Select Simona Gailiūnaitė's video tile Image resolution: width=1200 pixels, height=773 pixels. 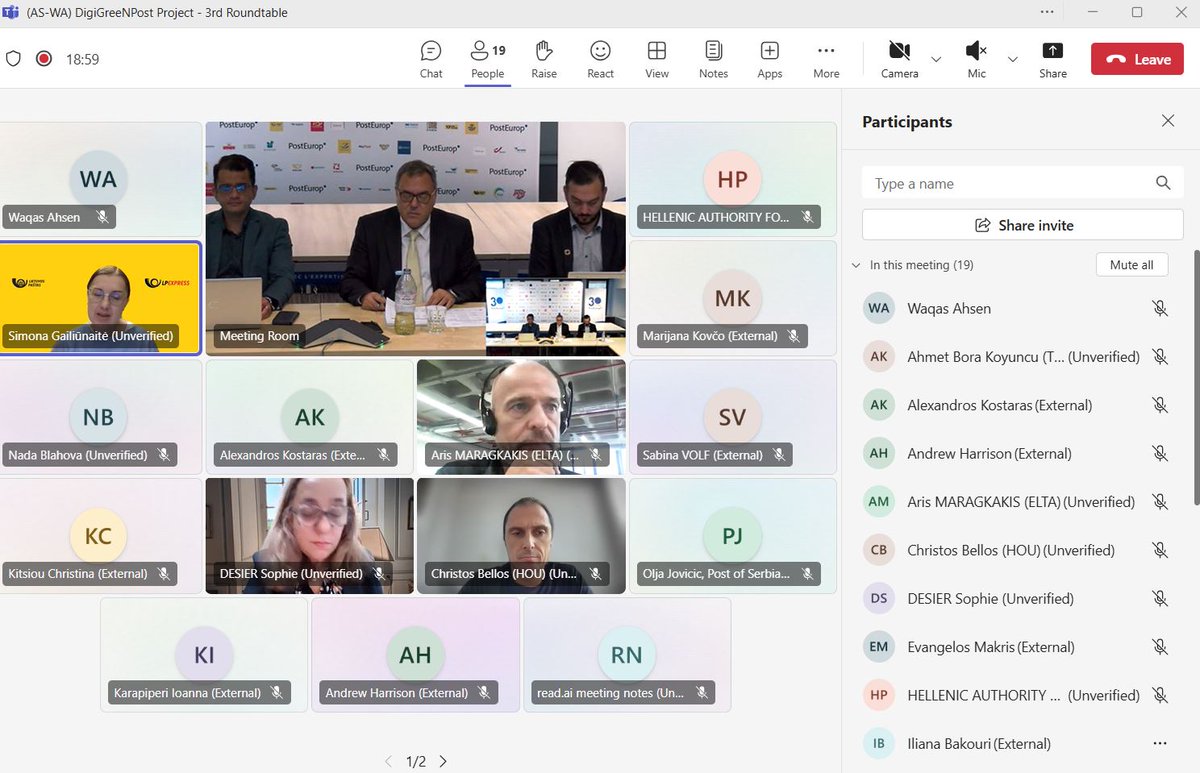pos(100,297)
